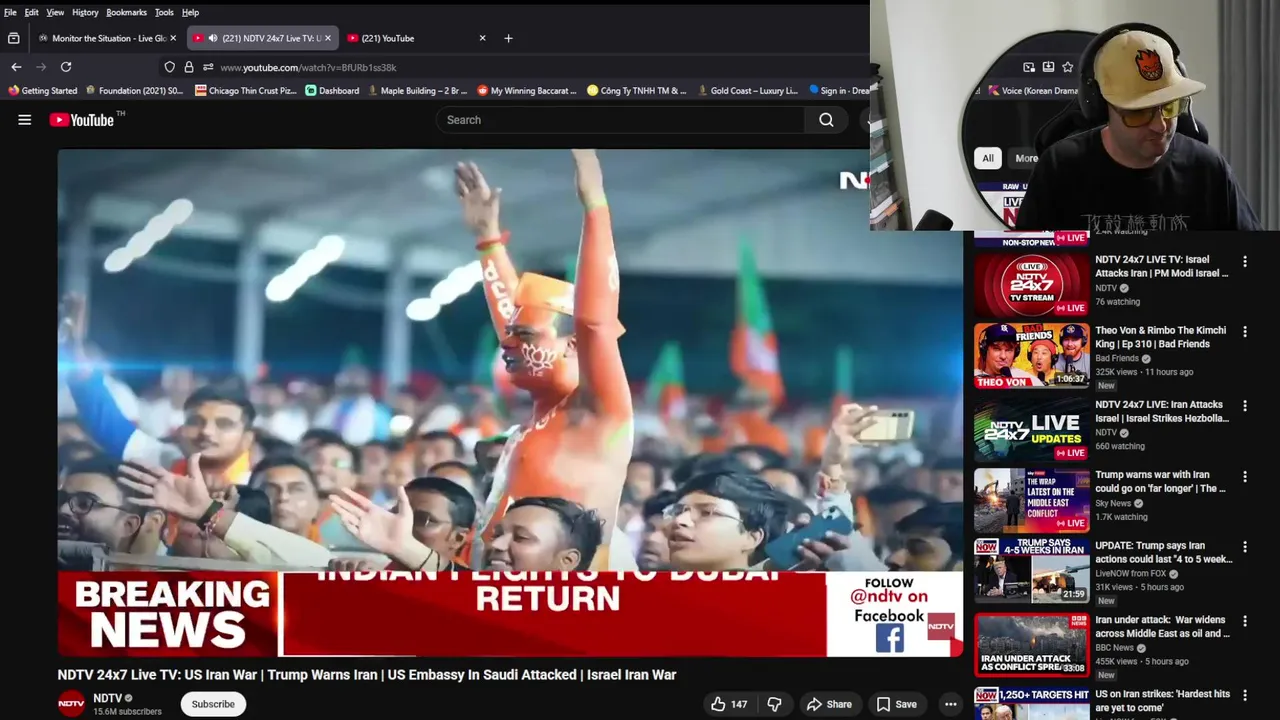This screenshot has height=720, width=1280.
Task: Open Firefox tab overview button
Action: click(13, 38)
